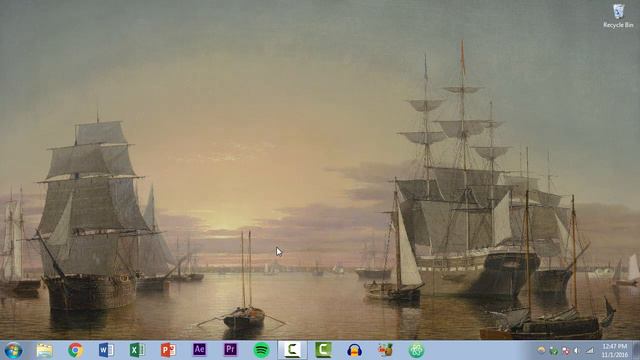The height and width of the screenshot is (360, 640).
Task: Open Adobe After Effects taskbar icon
Action: click(x=199, y=350)
